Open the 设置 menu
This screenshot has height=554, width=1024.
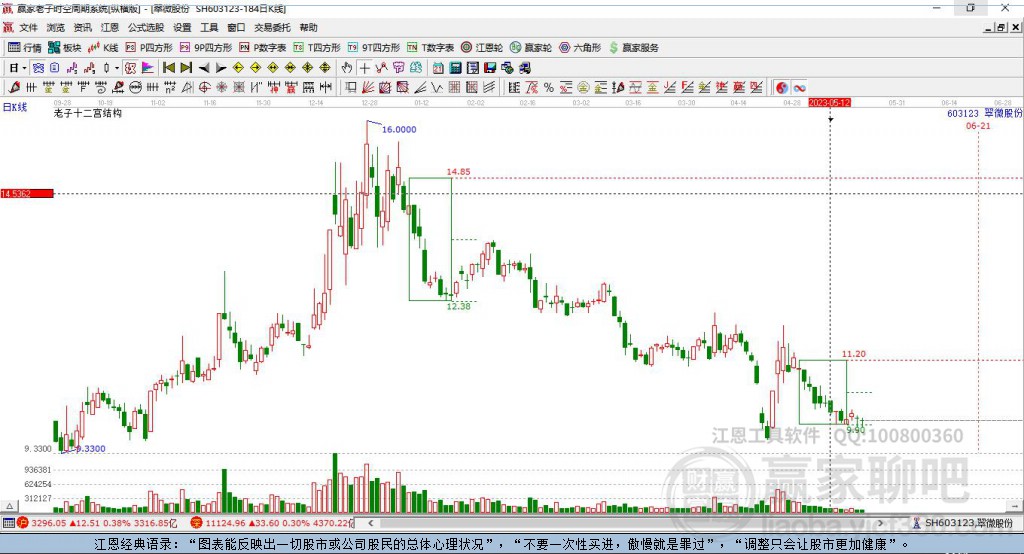point(182,27)
